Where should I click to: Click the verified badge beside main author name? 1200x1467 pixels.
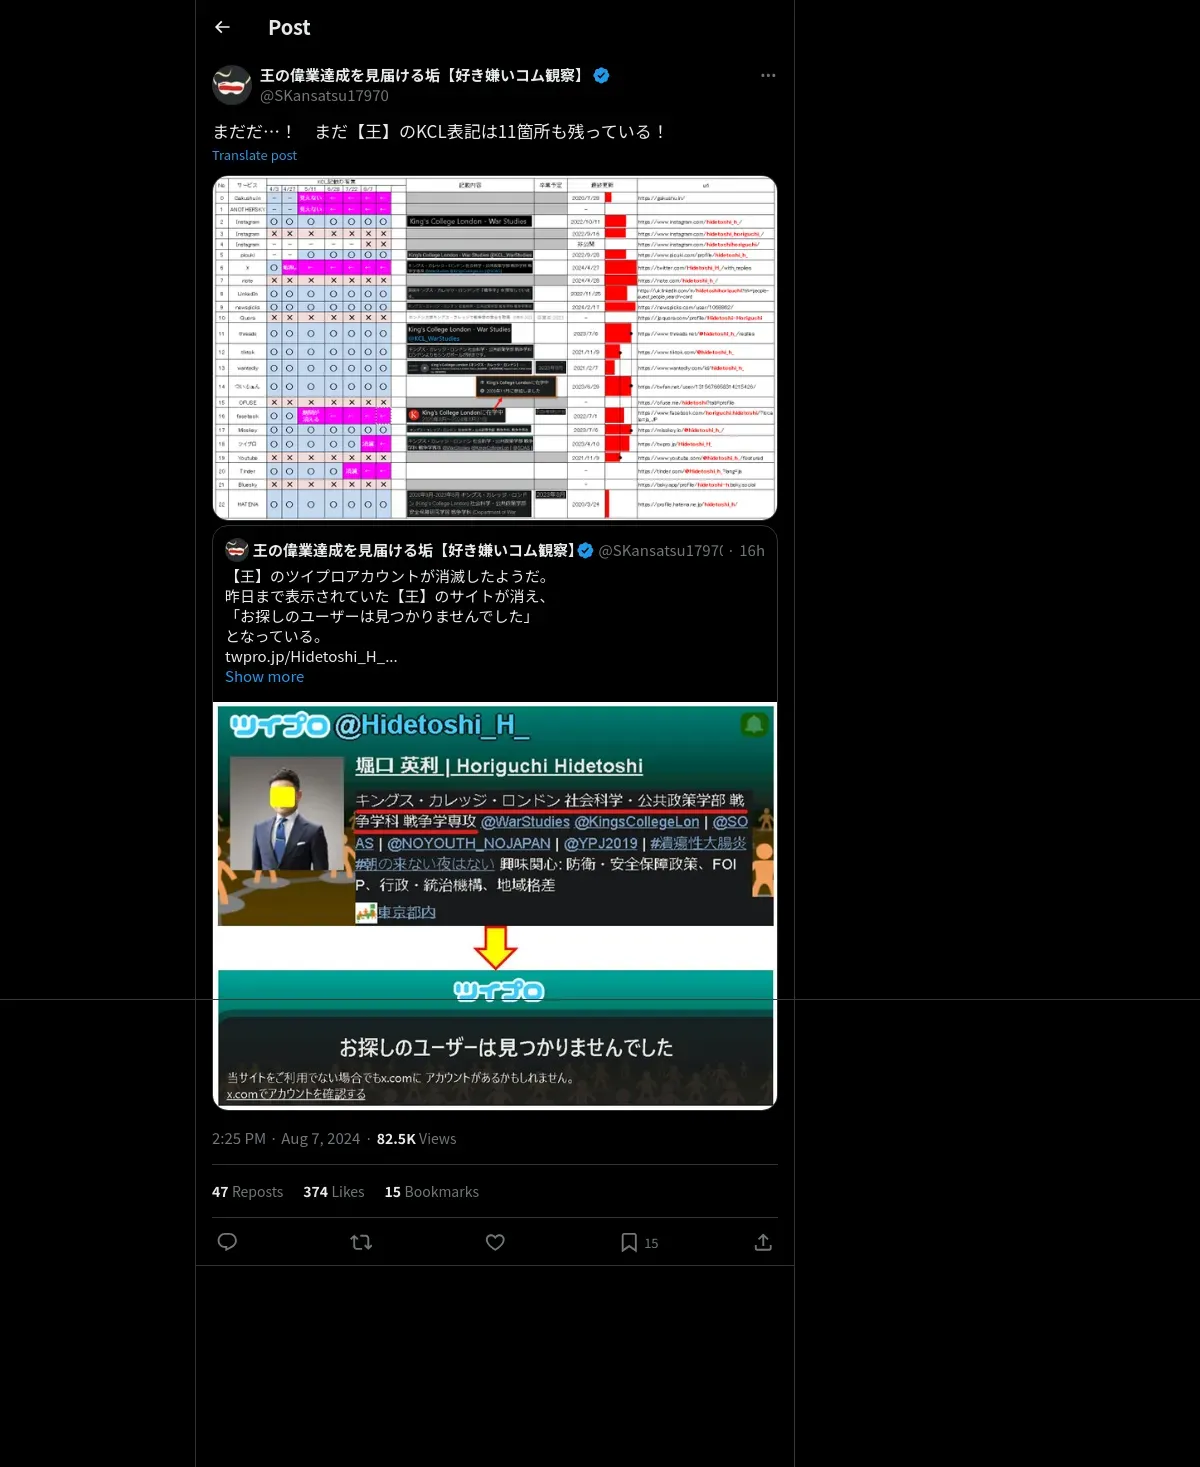pos(601,75)
